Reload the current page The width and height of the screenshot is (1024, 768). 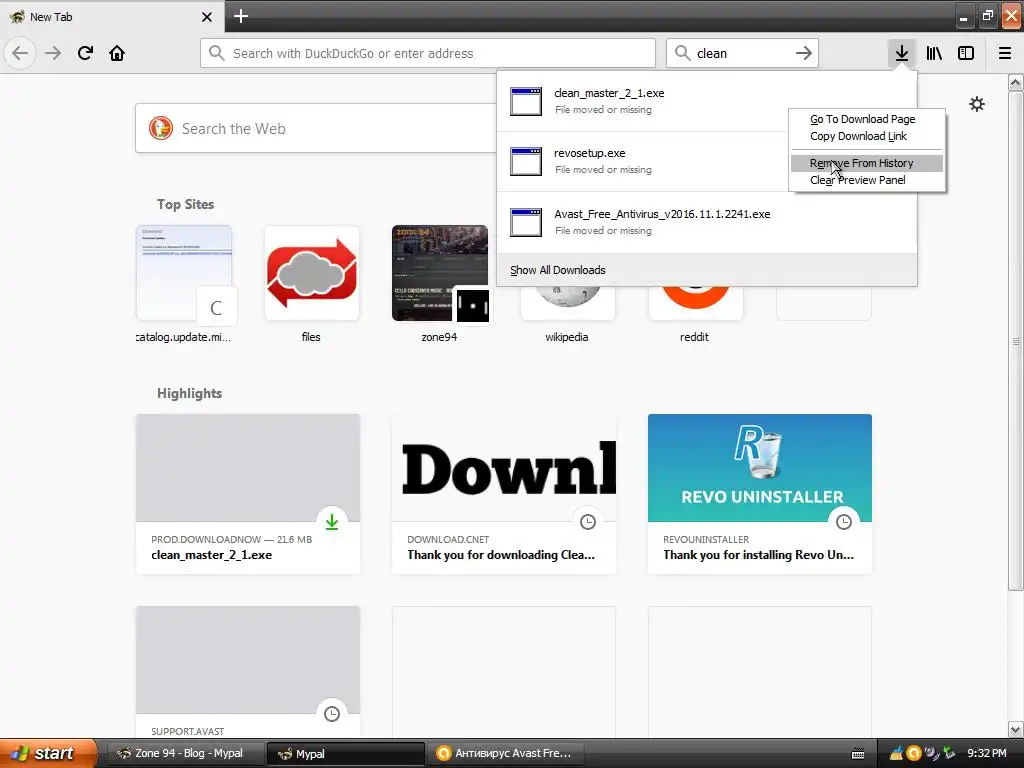pyautogui.click(x=85, y=53)
